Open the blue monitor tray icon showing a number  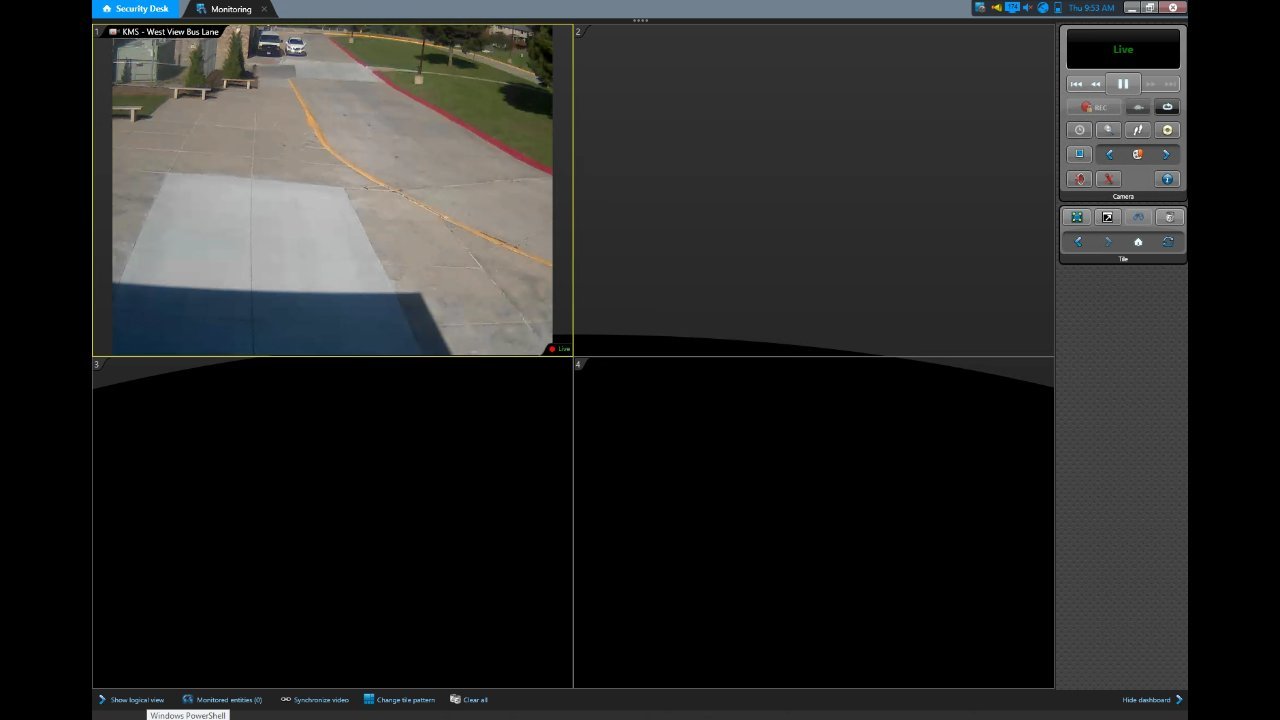[x=1012, y=8]
